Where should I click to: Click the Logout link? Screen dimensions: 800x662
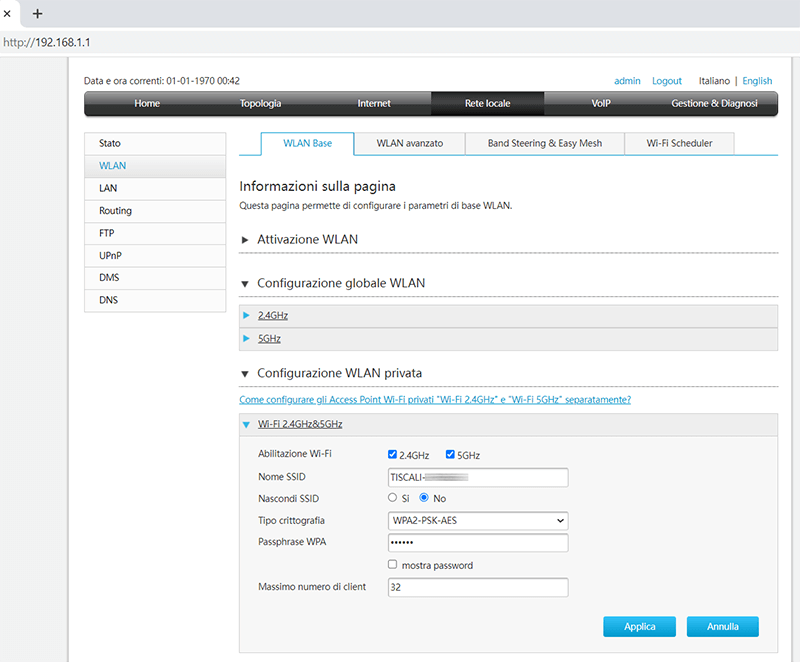666,81
